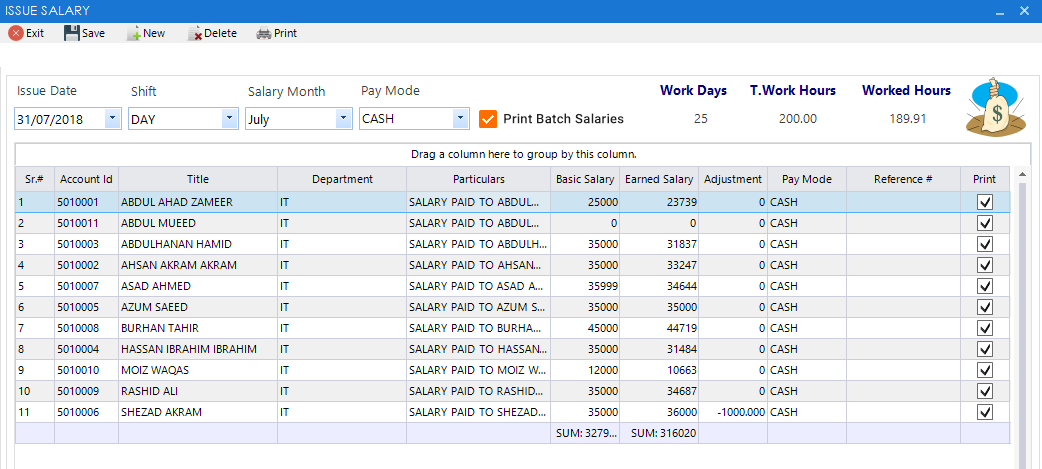Click the Department column header
This screenshot has width=1042, height=469.
pyautogui.click(x=342, y=179)
